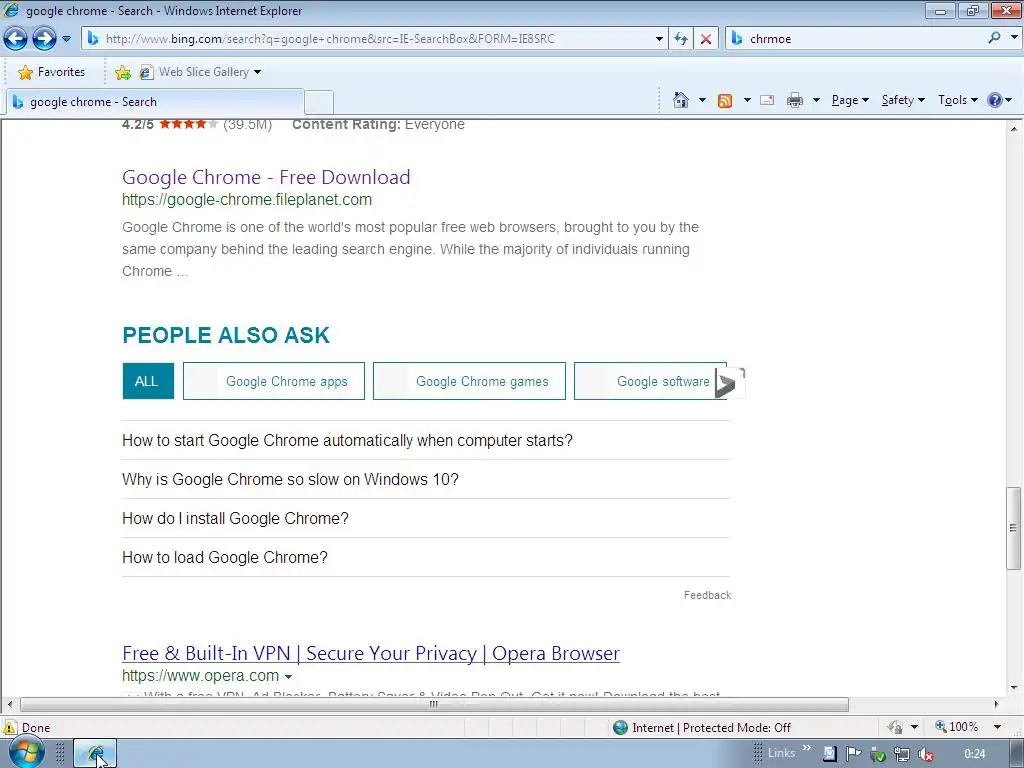
Task: Click the Refresh button next to address bar
Action: 680,39
